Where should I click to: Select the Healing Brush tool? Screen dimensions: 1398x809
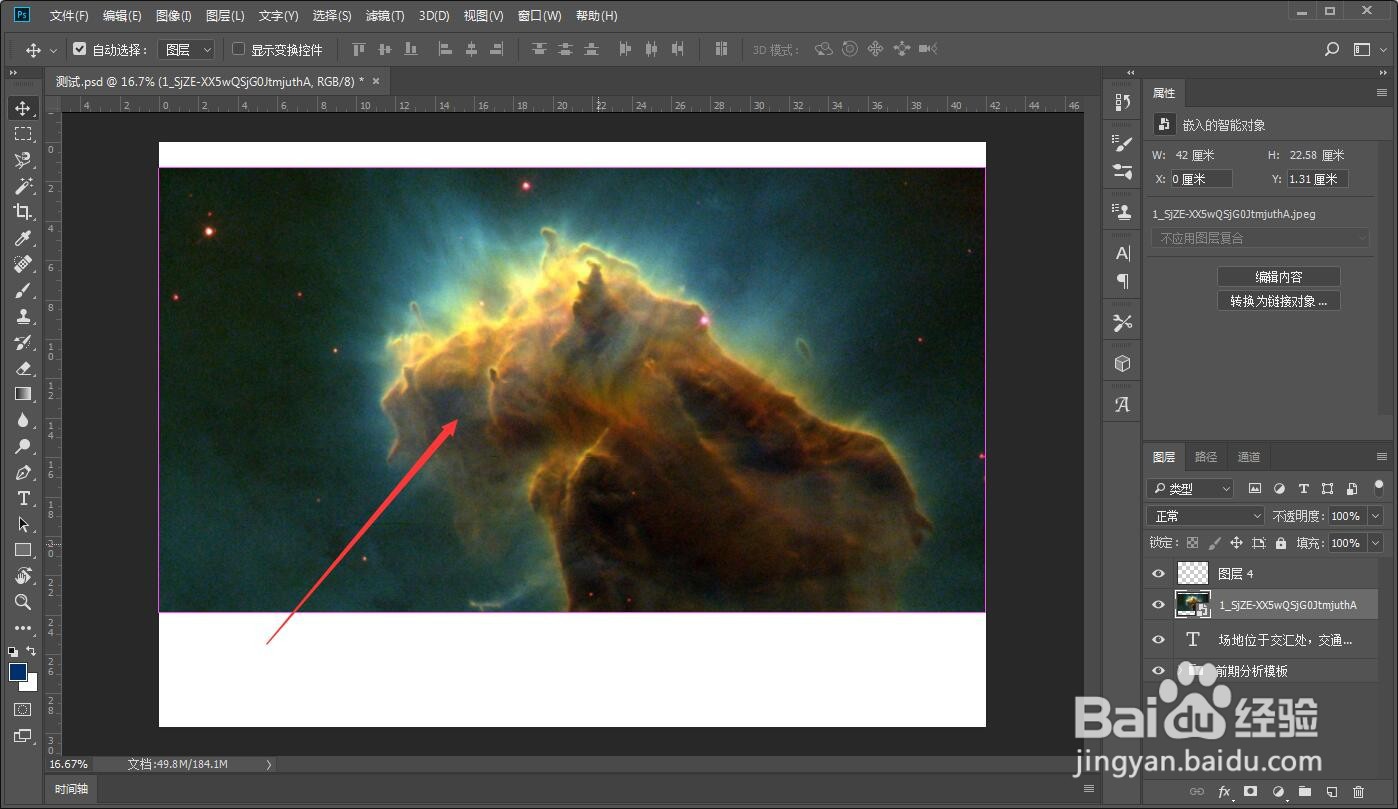23,264
